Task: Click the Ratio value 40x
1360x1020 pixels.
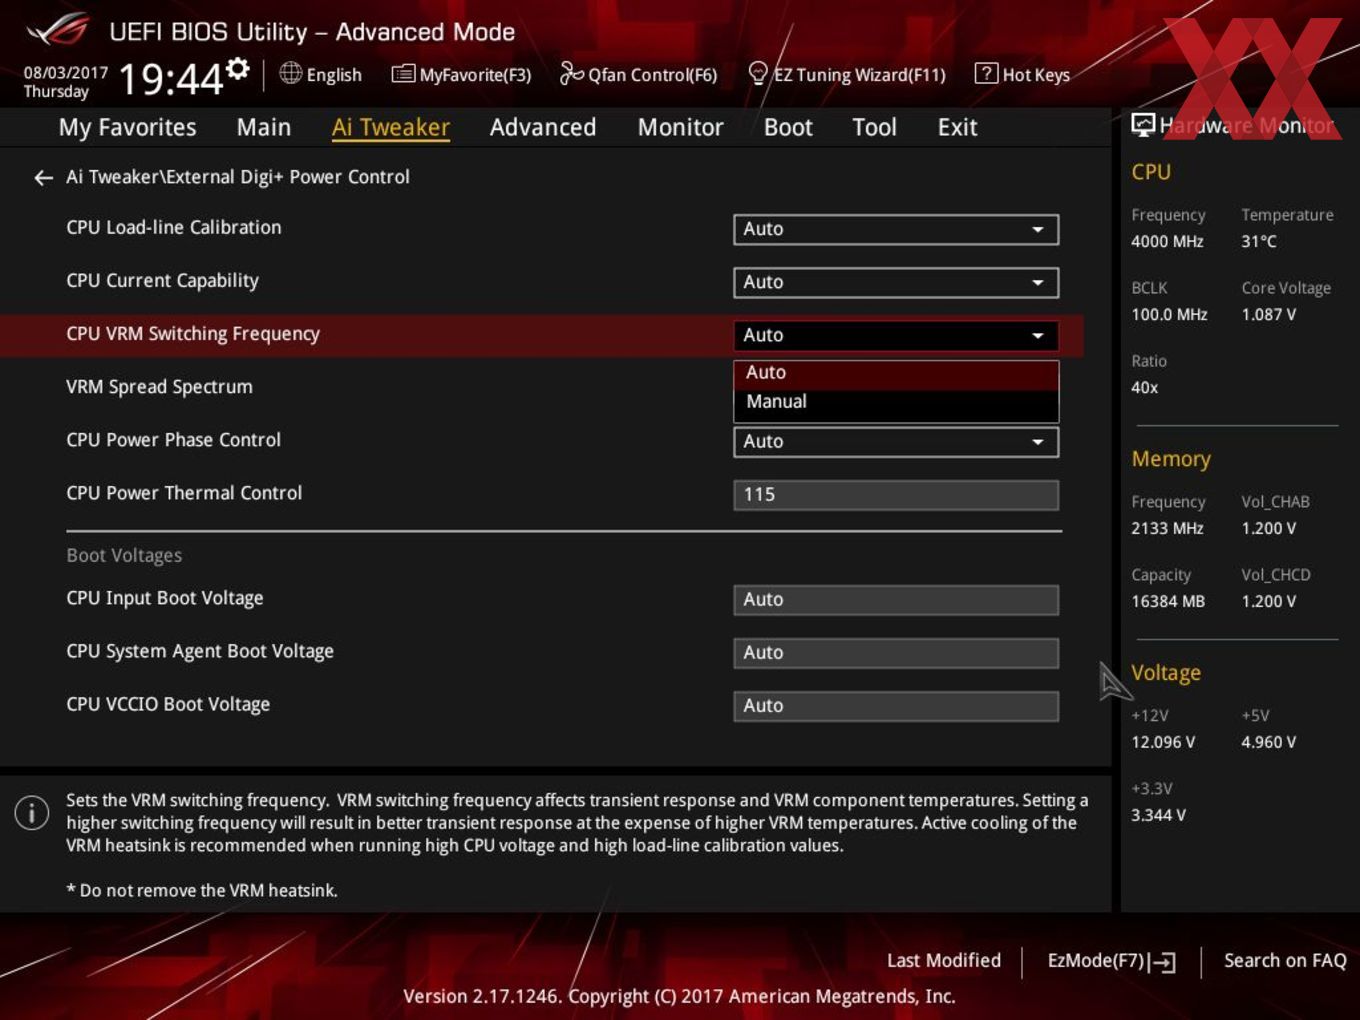Action: pyautogui.click(x=1145, y=387)
